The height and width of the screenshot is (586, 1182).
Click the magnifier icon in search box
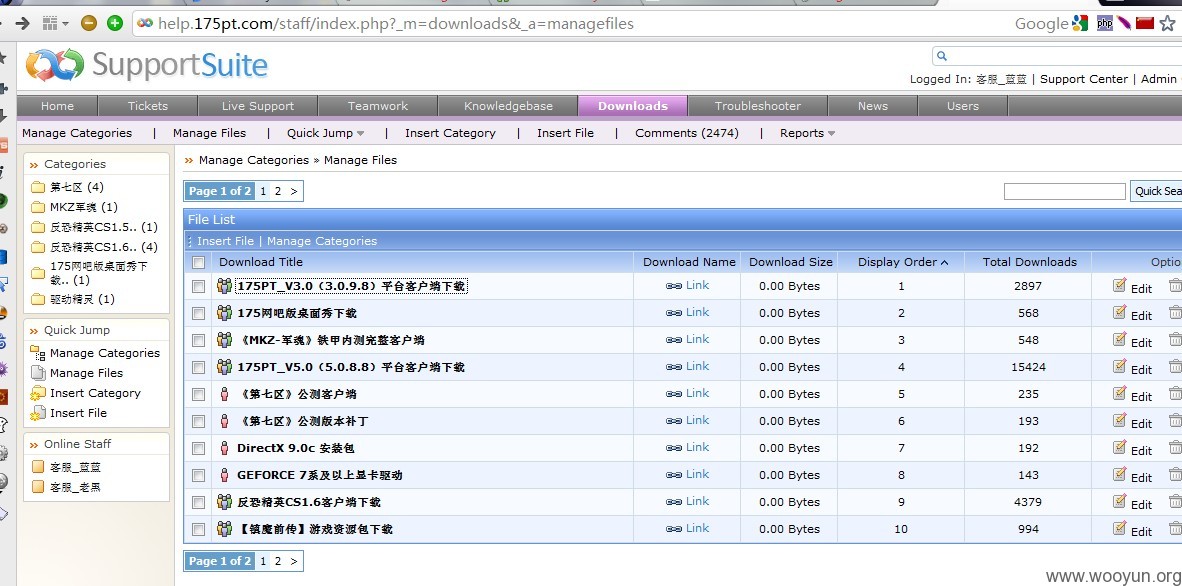(942, 56)
